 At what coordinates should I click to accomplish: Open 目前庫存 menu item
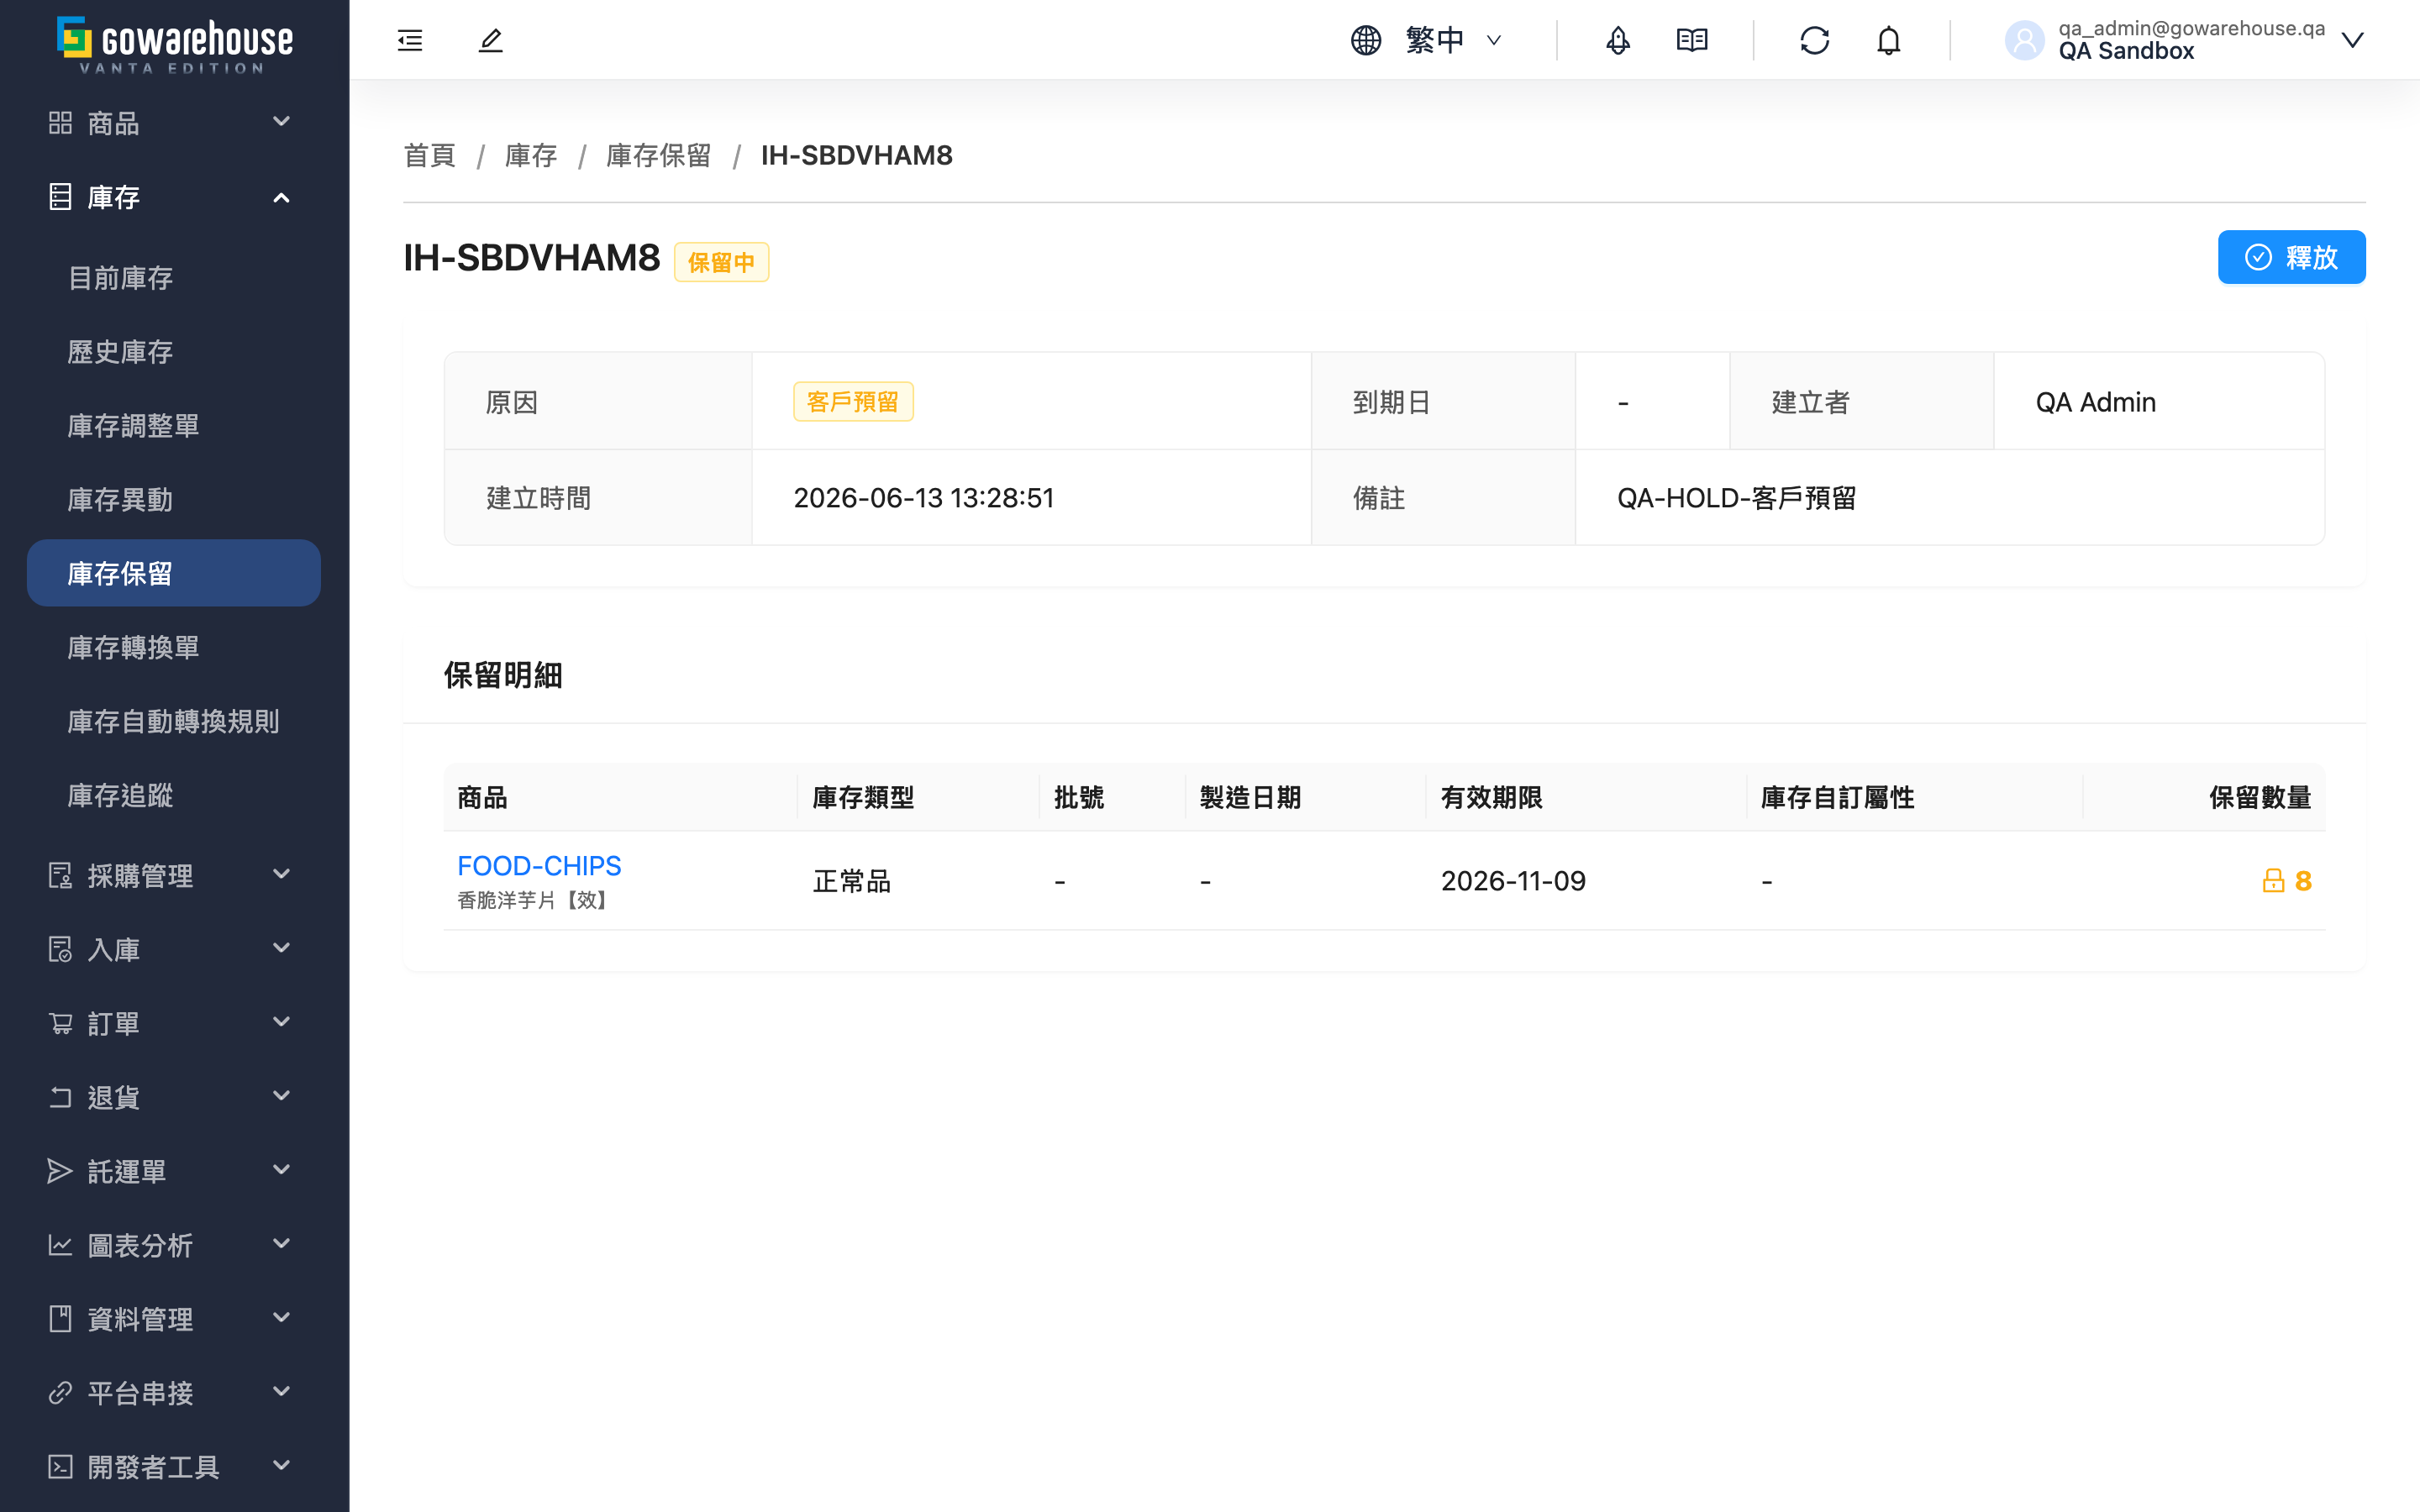(174, 277)
